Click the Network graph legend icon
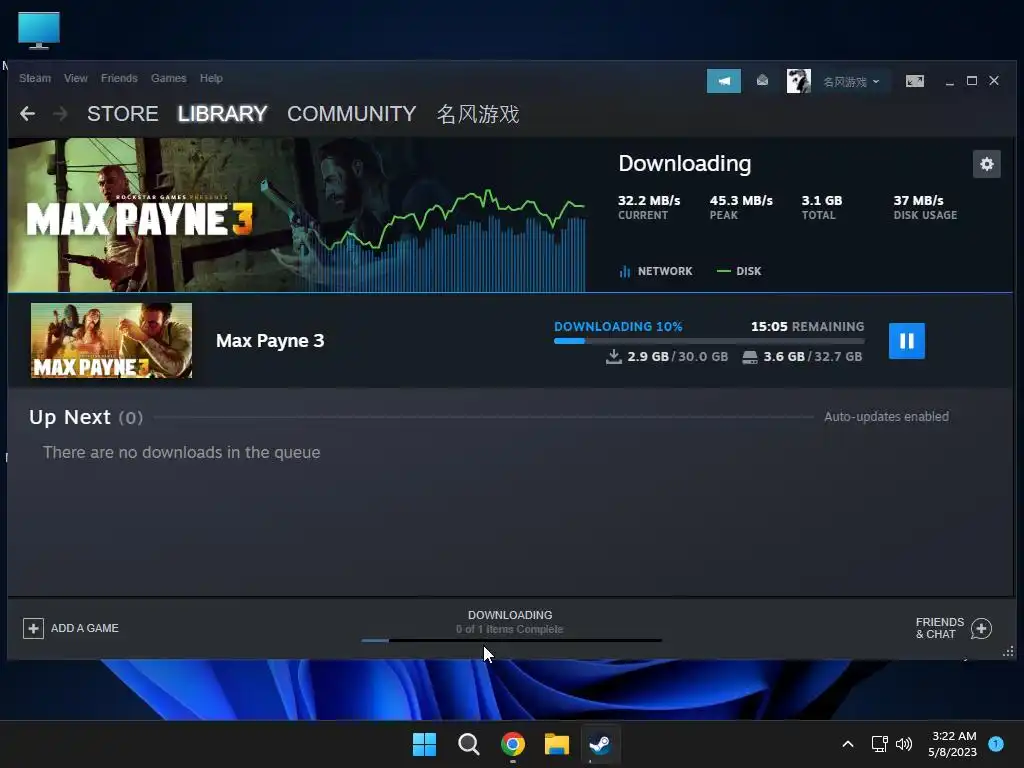The image size is (1024, 768). pos(624,271)
